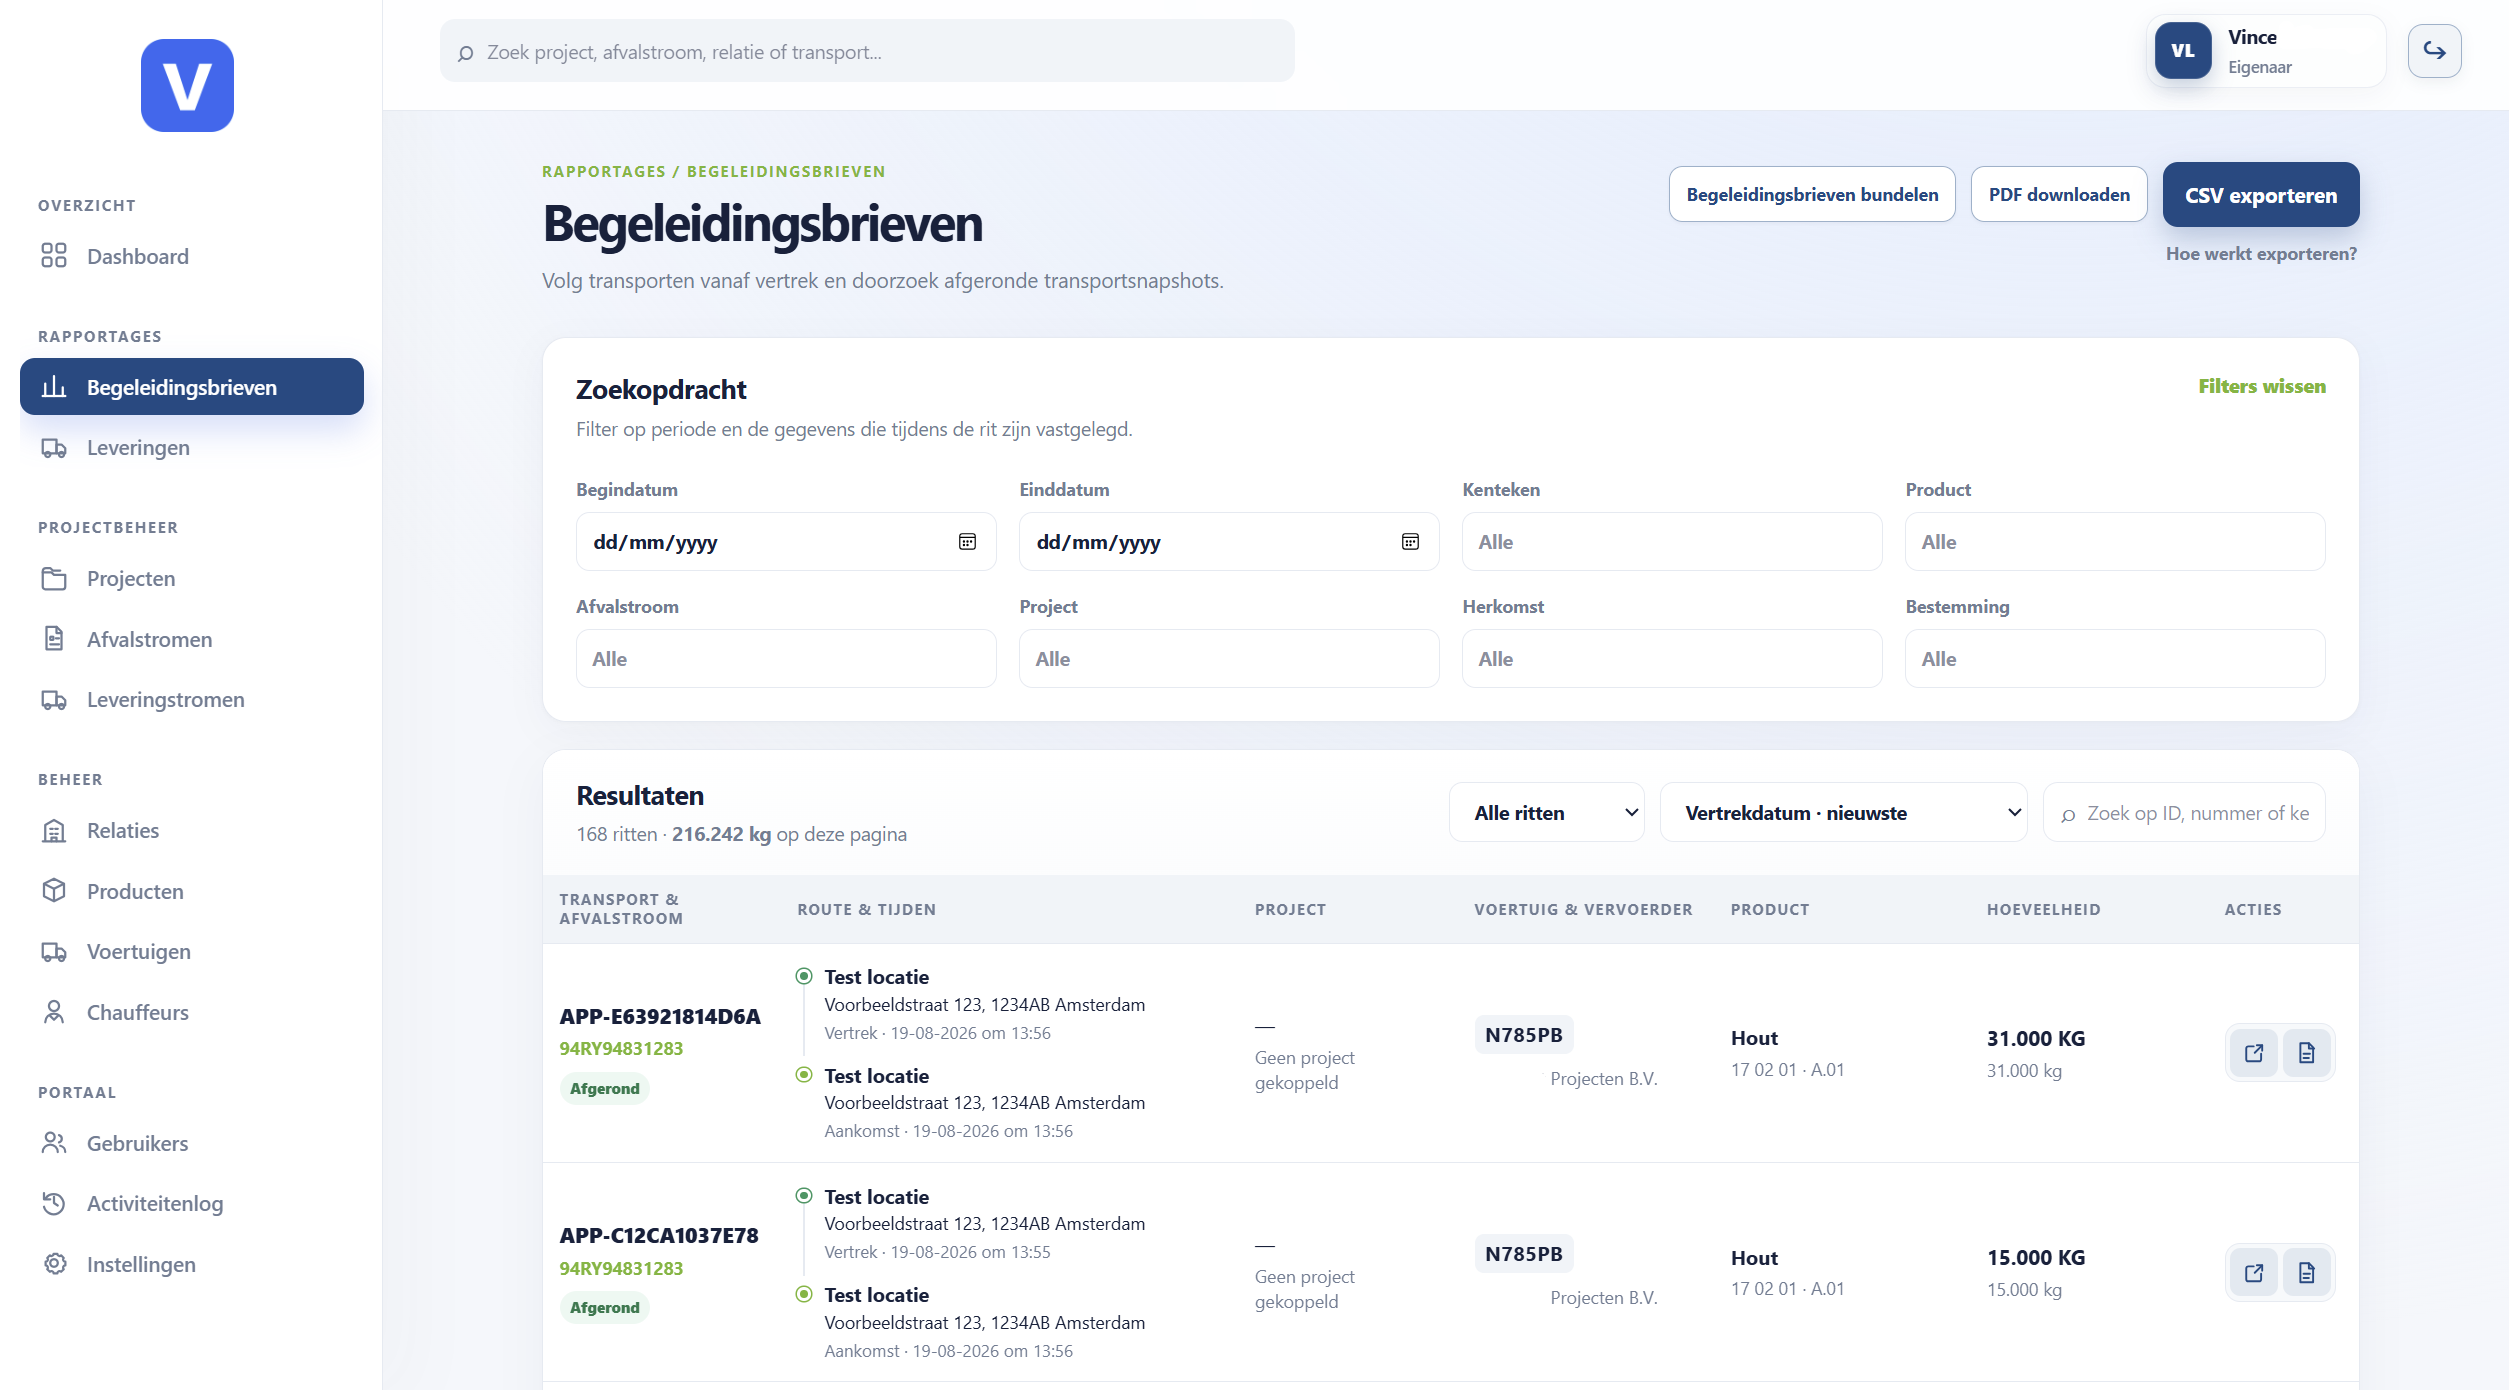Click Filters wissen link
The width and height of the screenshot is (2509, 1390).
point(2262,386)
